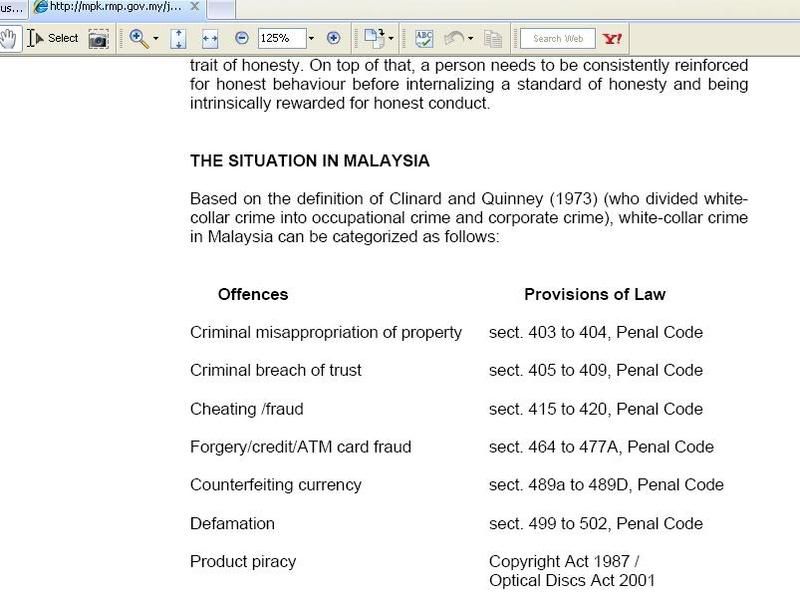Set view to Fit Page height

pyautogui.click(x=179, y=38)
